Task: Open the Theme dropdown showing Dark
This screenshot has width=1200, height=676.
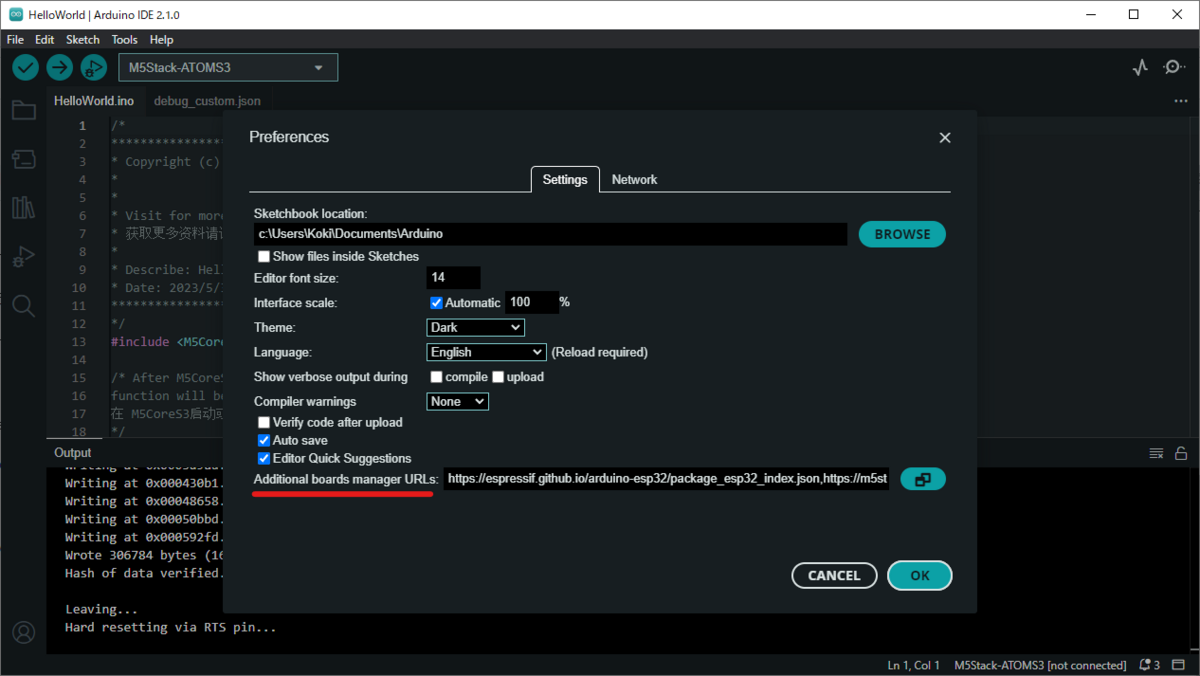Action: [476, 327]
